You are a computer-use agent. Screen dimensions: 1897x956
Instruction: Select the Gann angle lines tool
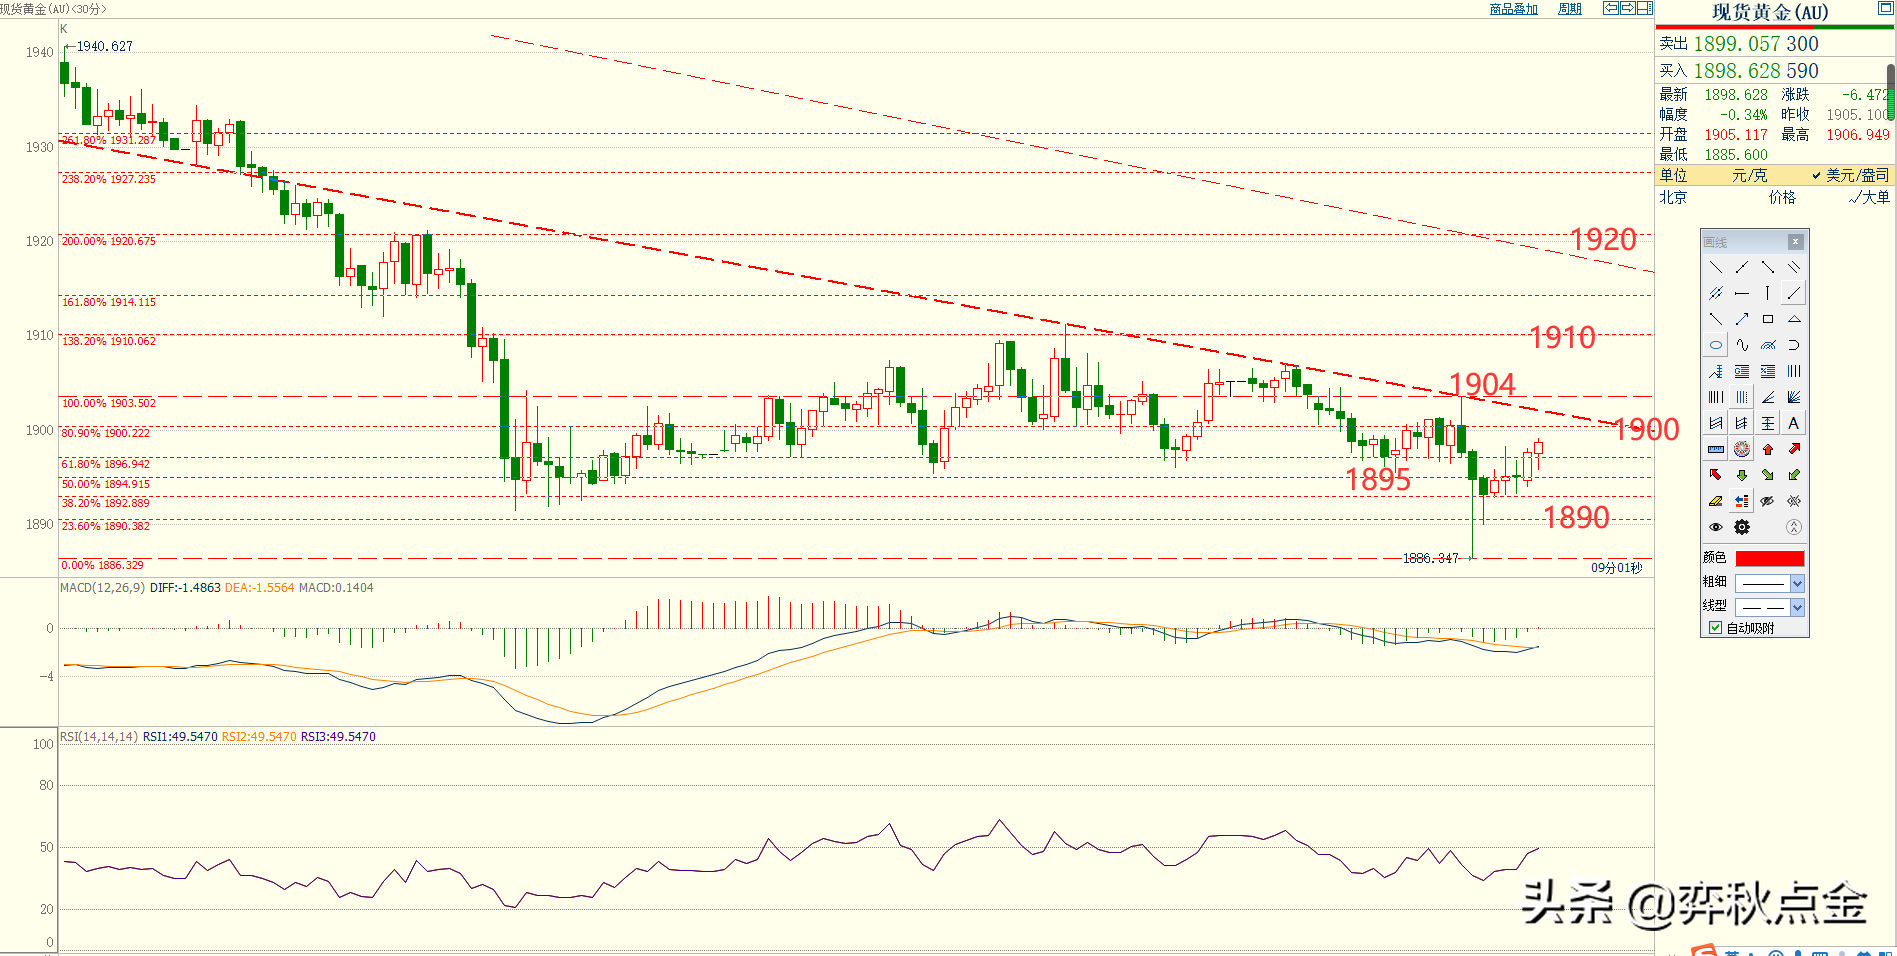1794,397
